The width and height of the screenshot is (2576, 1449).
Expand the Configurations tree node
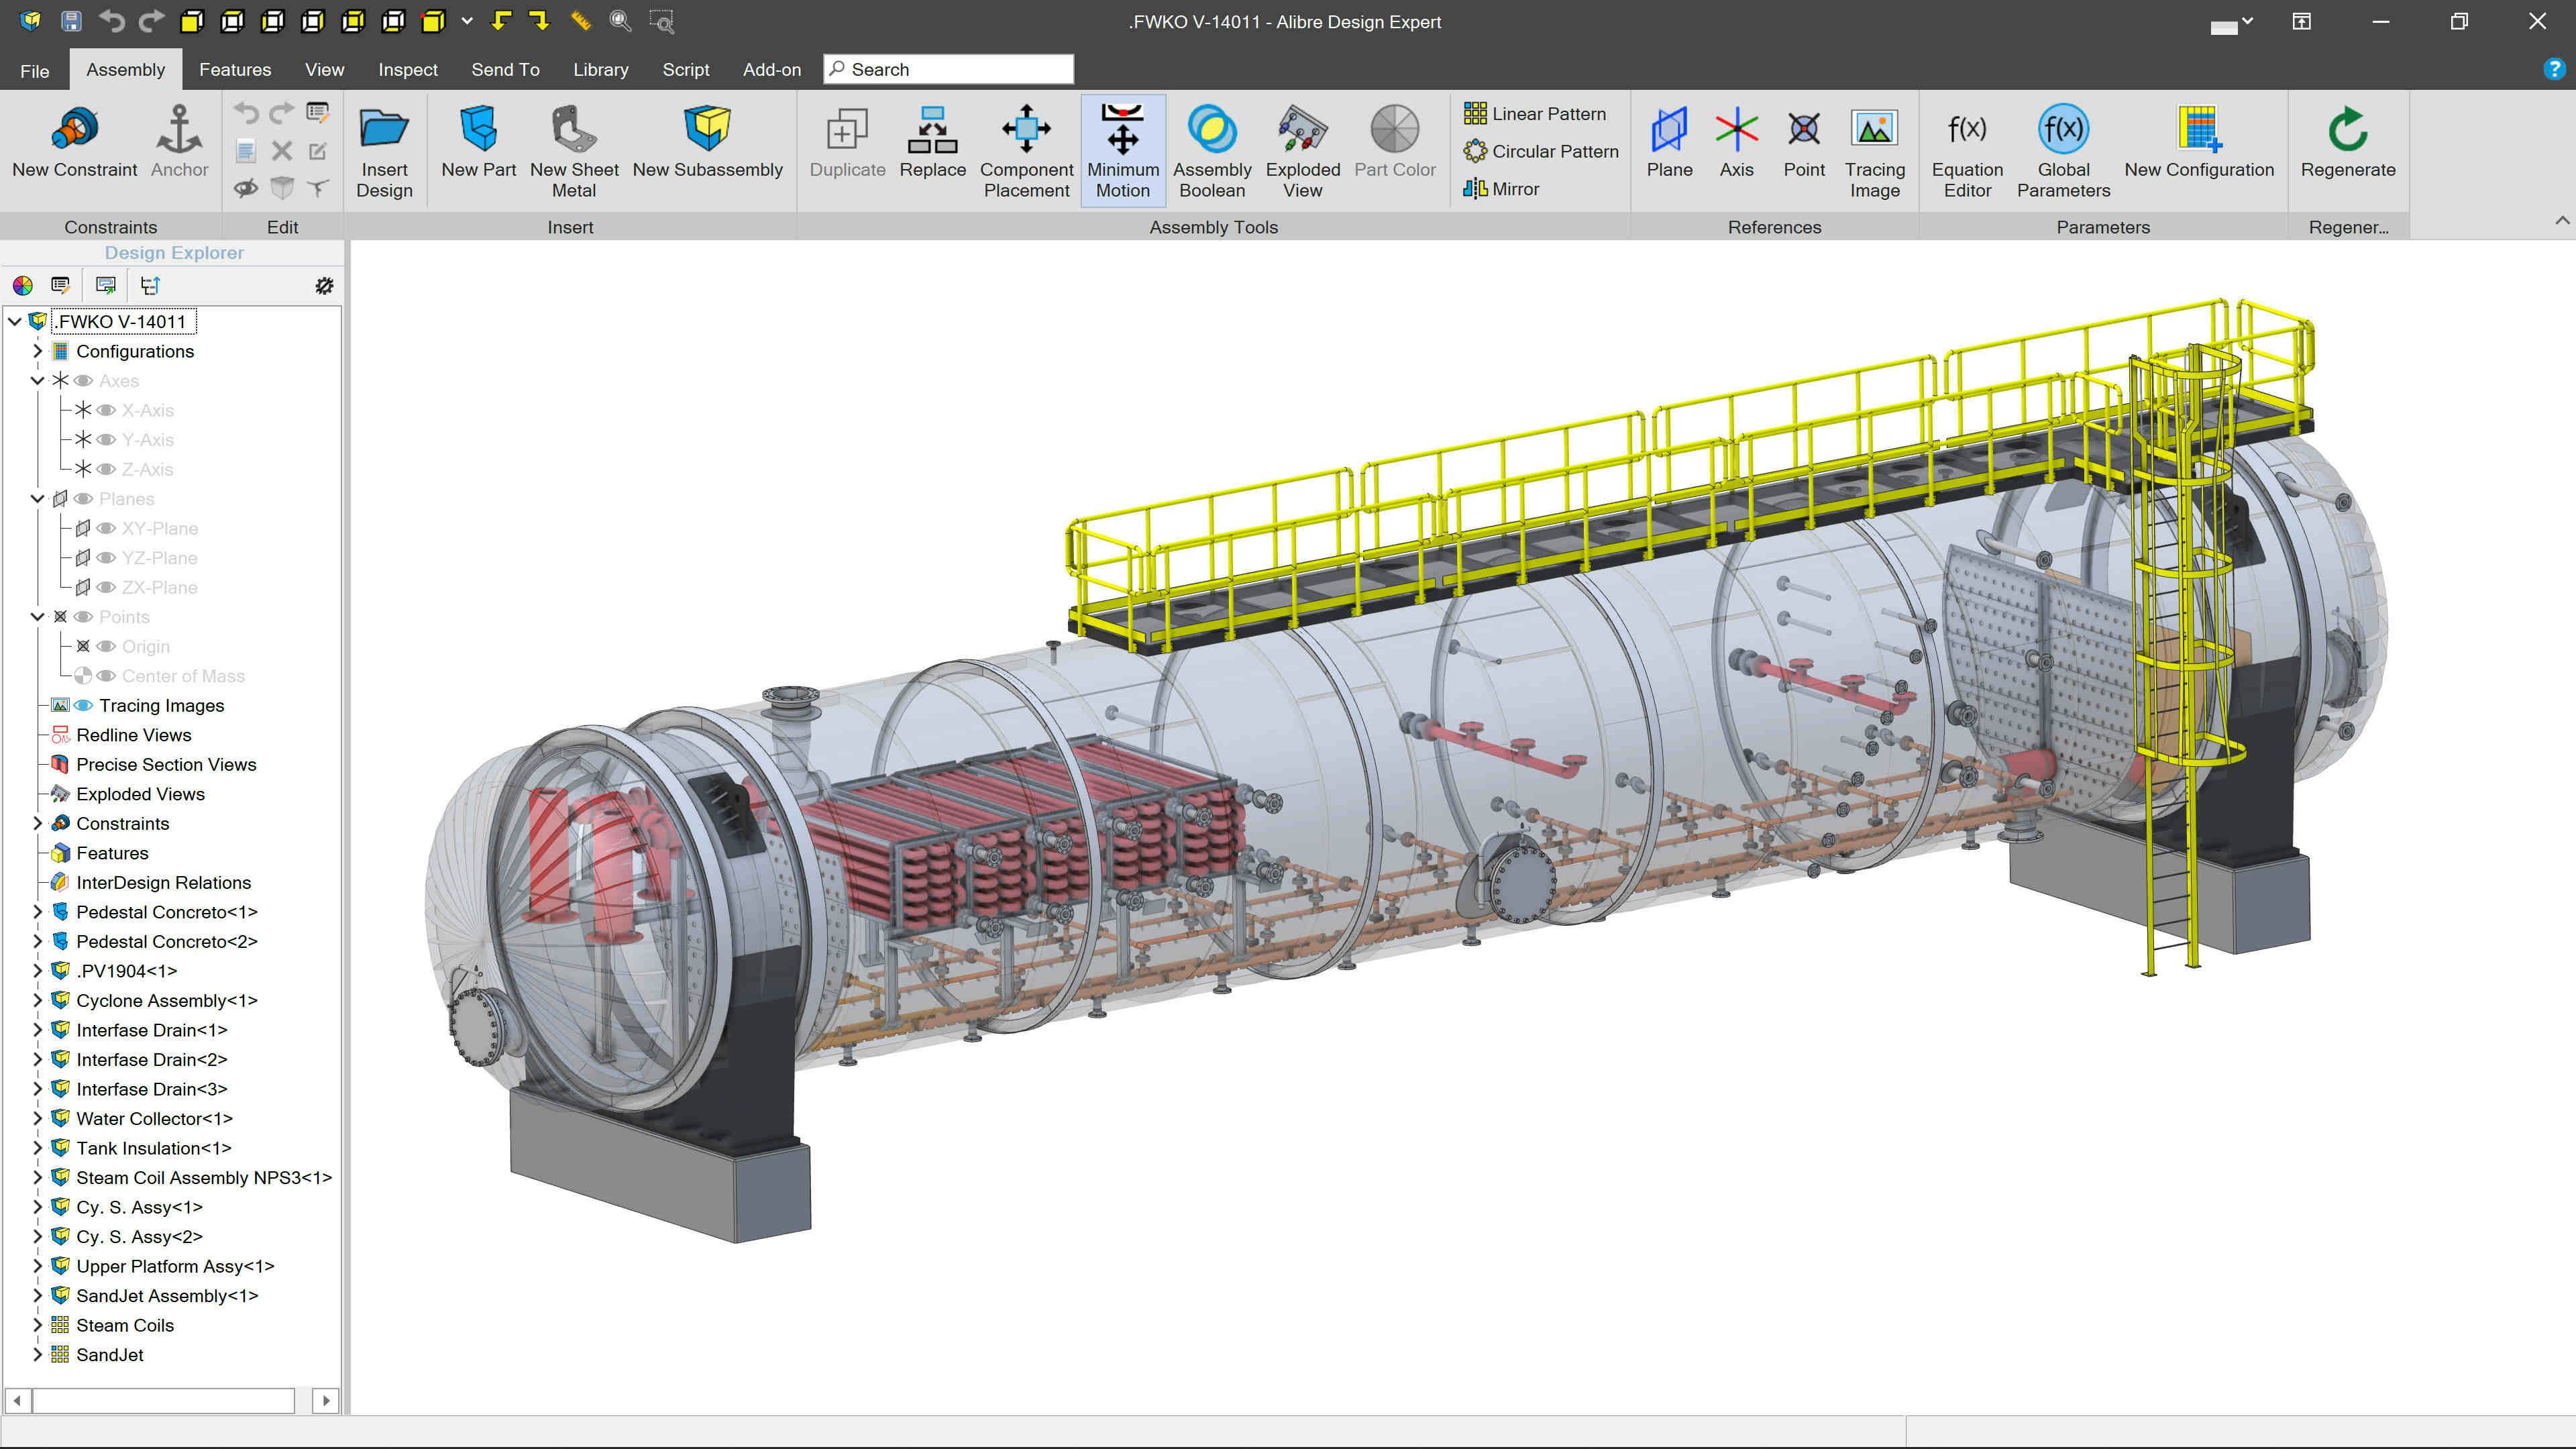[38, 351]
